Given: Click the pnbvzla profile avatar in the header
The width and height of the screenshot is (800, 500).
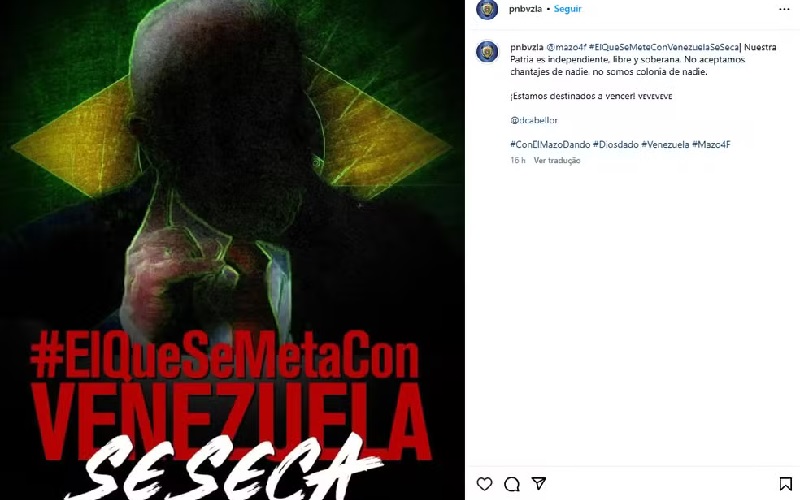Looking at the screenshot, I should click(x=487, y=9).
